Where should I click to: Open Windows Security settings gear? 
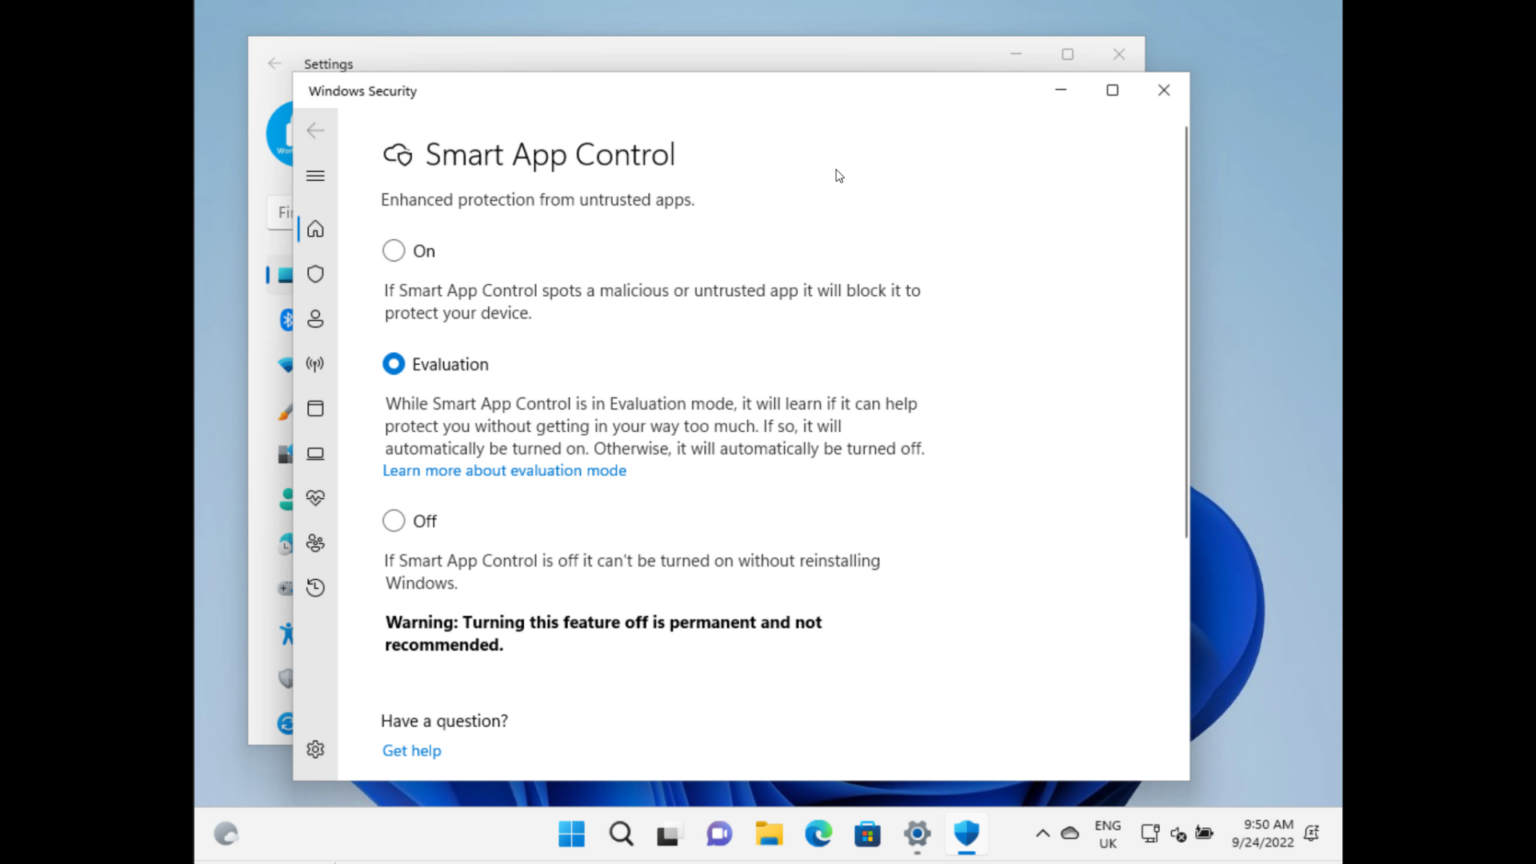[315, 749]
